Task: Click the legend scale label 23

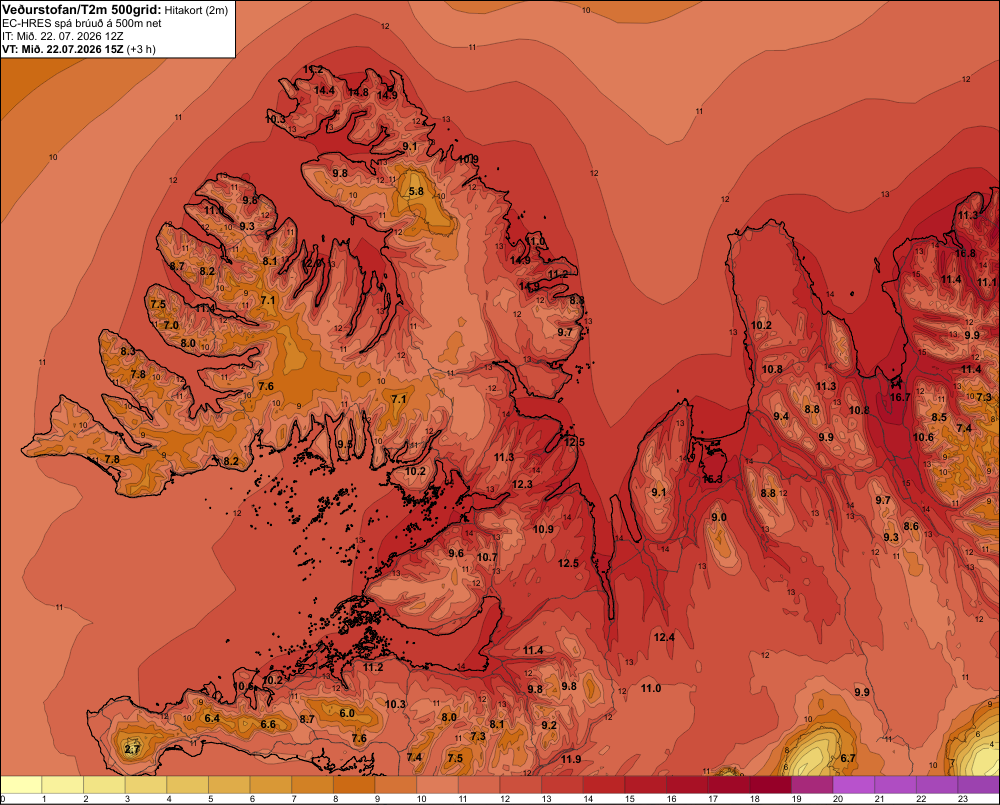Action: tap(963, 799)
